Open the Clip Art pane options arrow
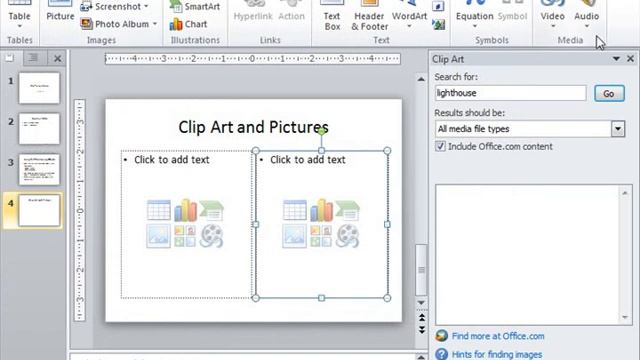Screen dimensions: 640x360 pos(616,59)
